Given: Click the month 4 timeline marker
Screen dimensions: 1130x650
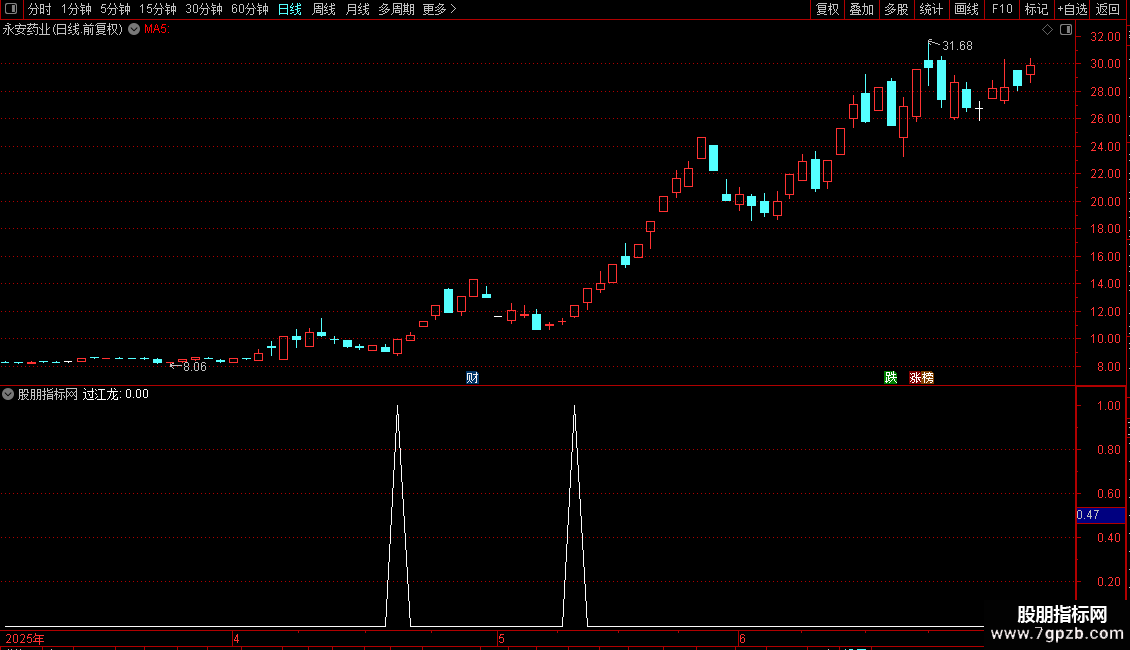Looking at the screenshot, I should 236,638.
